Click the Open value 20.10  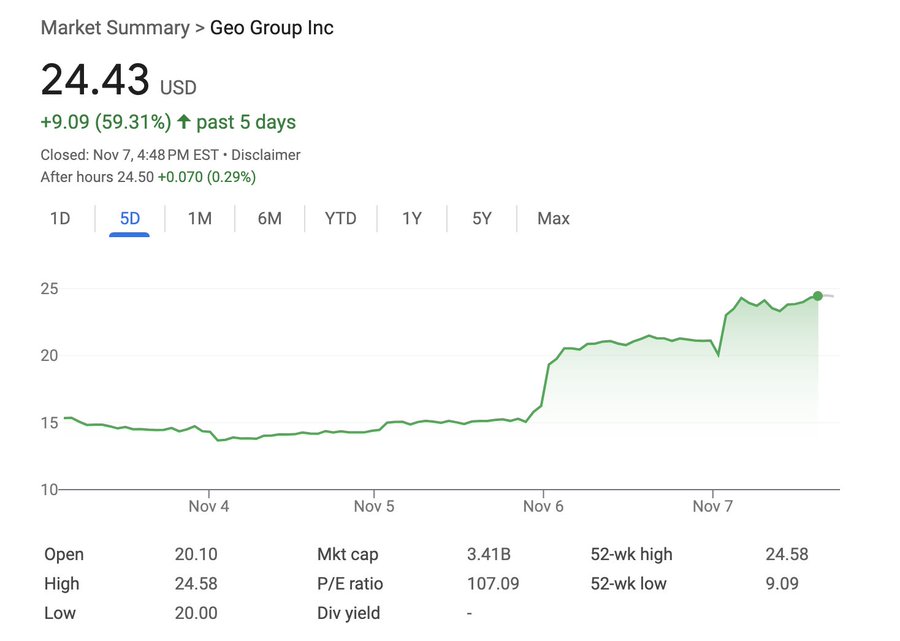coord(196,554)
